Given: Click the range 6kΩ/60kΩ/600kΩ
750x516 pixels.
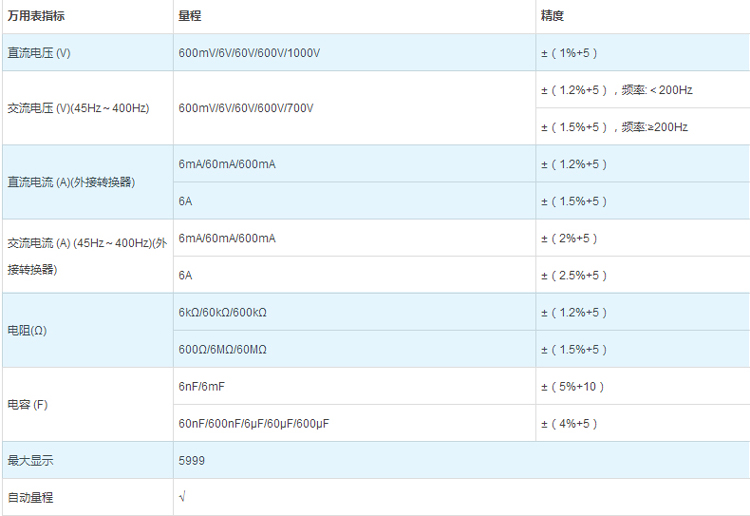Looking at the screenshot, I should (222, 312).
